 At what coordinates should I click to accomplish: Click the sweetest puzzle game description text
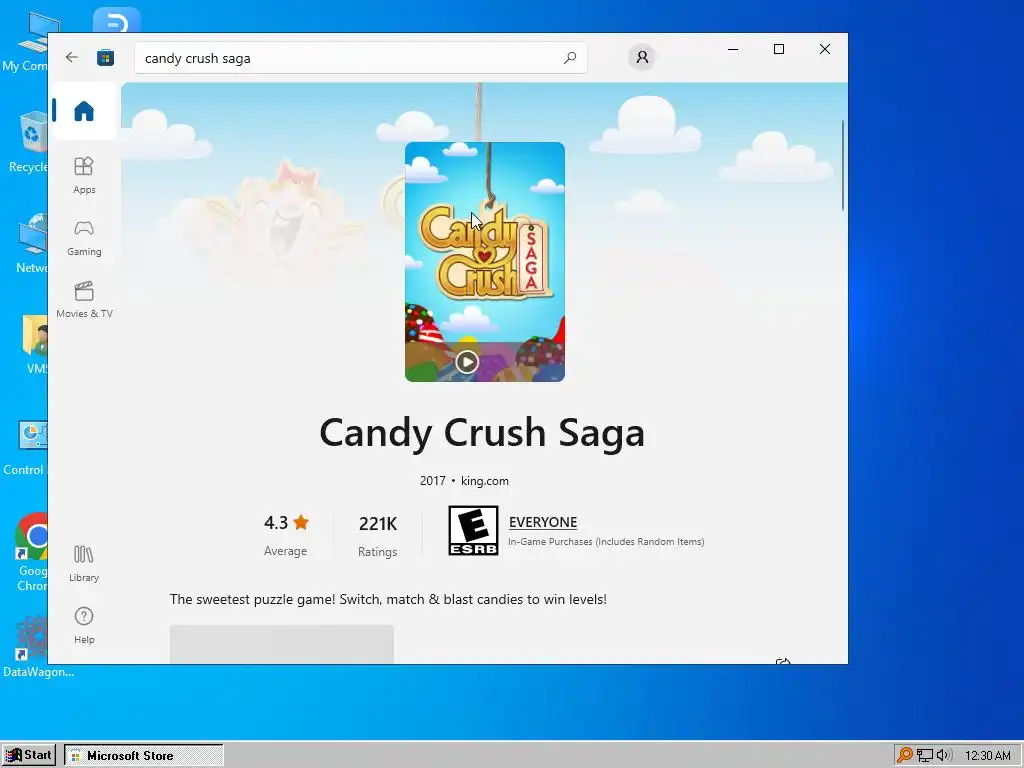pos(388,599)
